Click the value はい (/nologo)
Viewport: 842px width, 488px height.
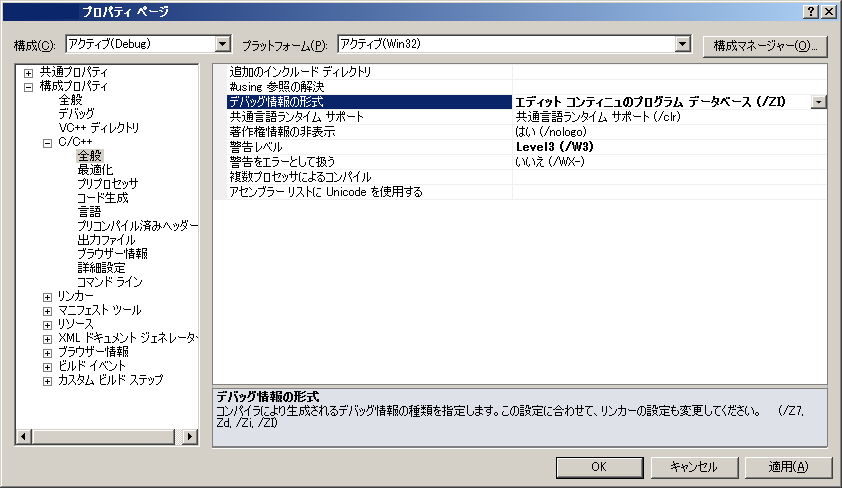coord(551,132)
